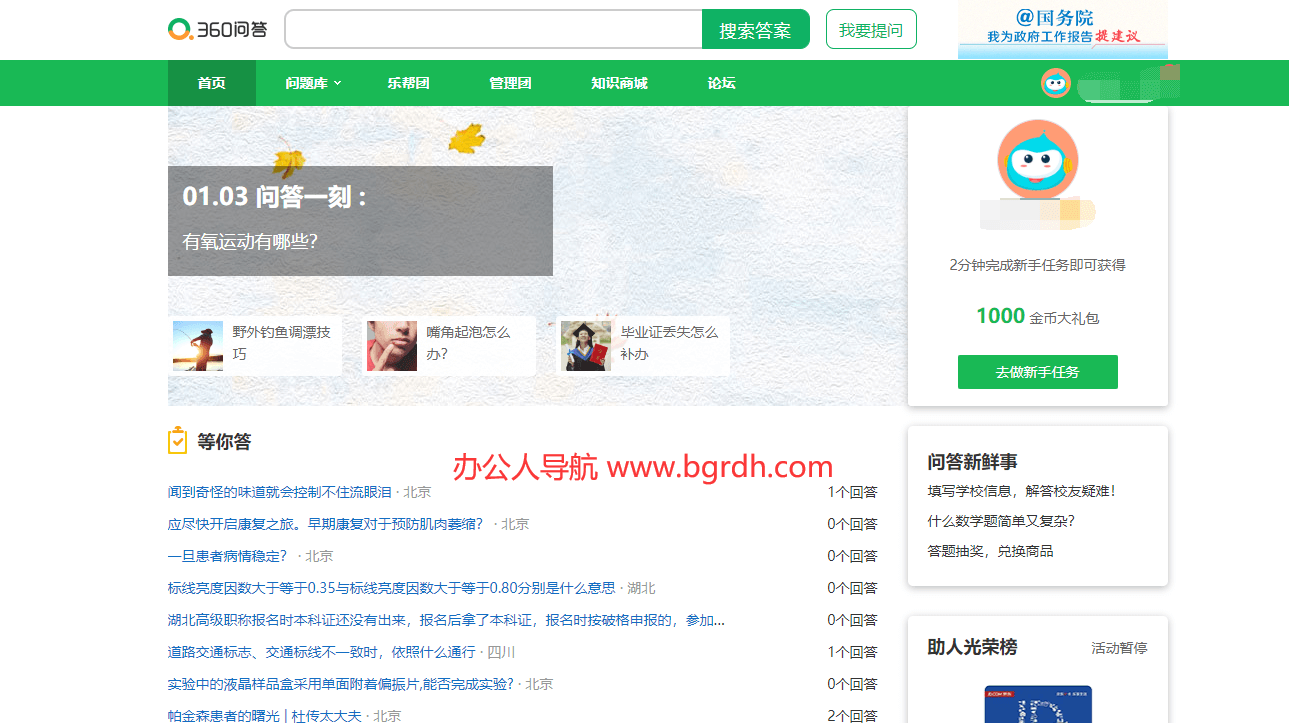The height and width of the screenshot is (723, 1289).
Task: Visit the 论坛 section
Action: point(721,83)
